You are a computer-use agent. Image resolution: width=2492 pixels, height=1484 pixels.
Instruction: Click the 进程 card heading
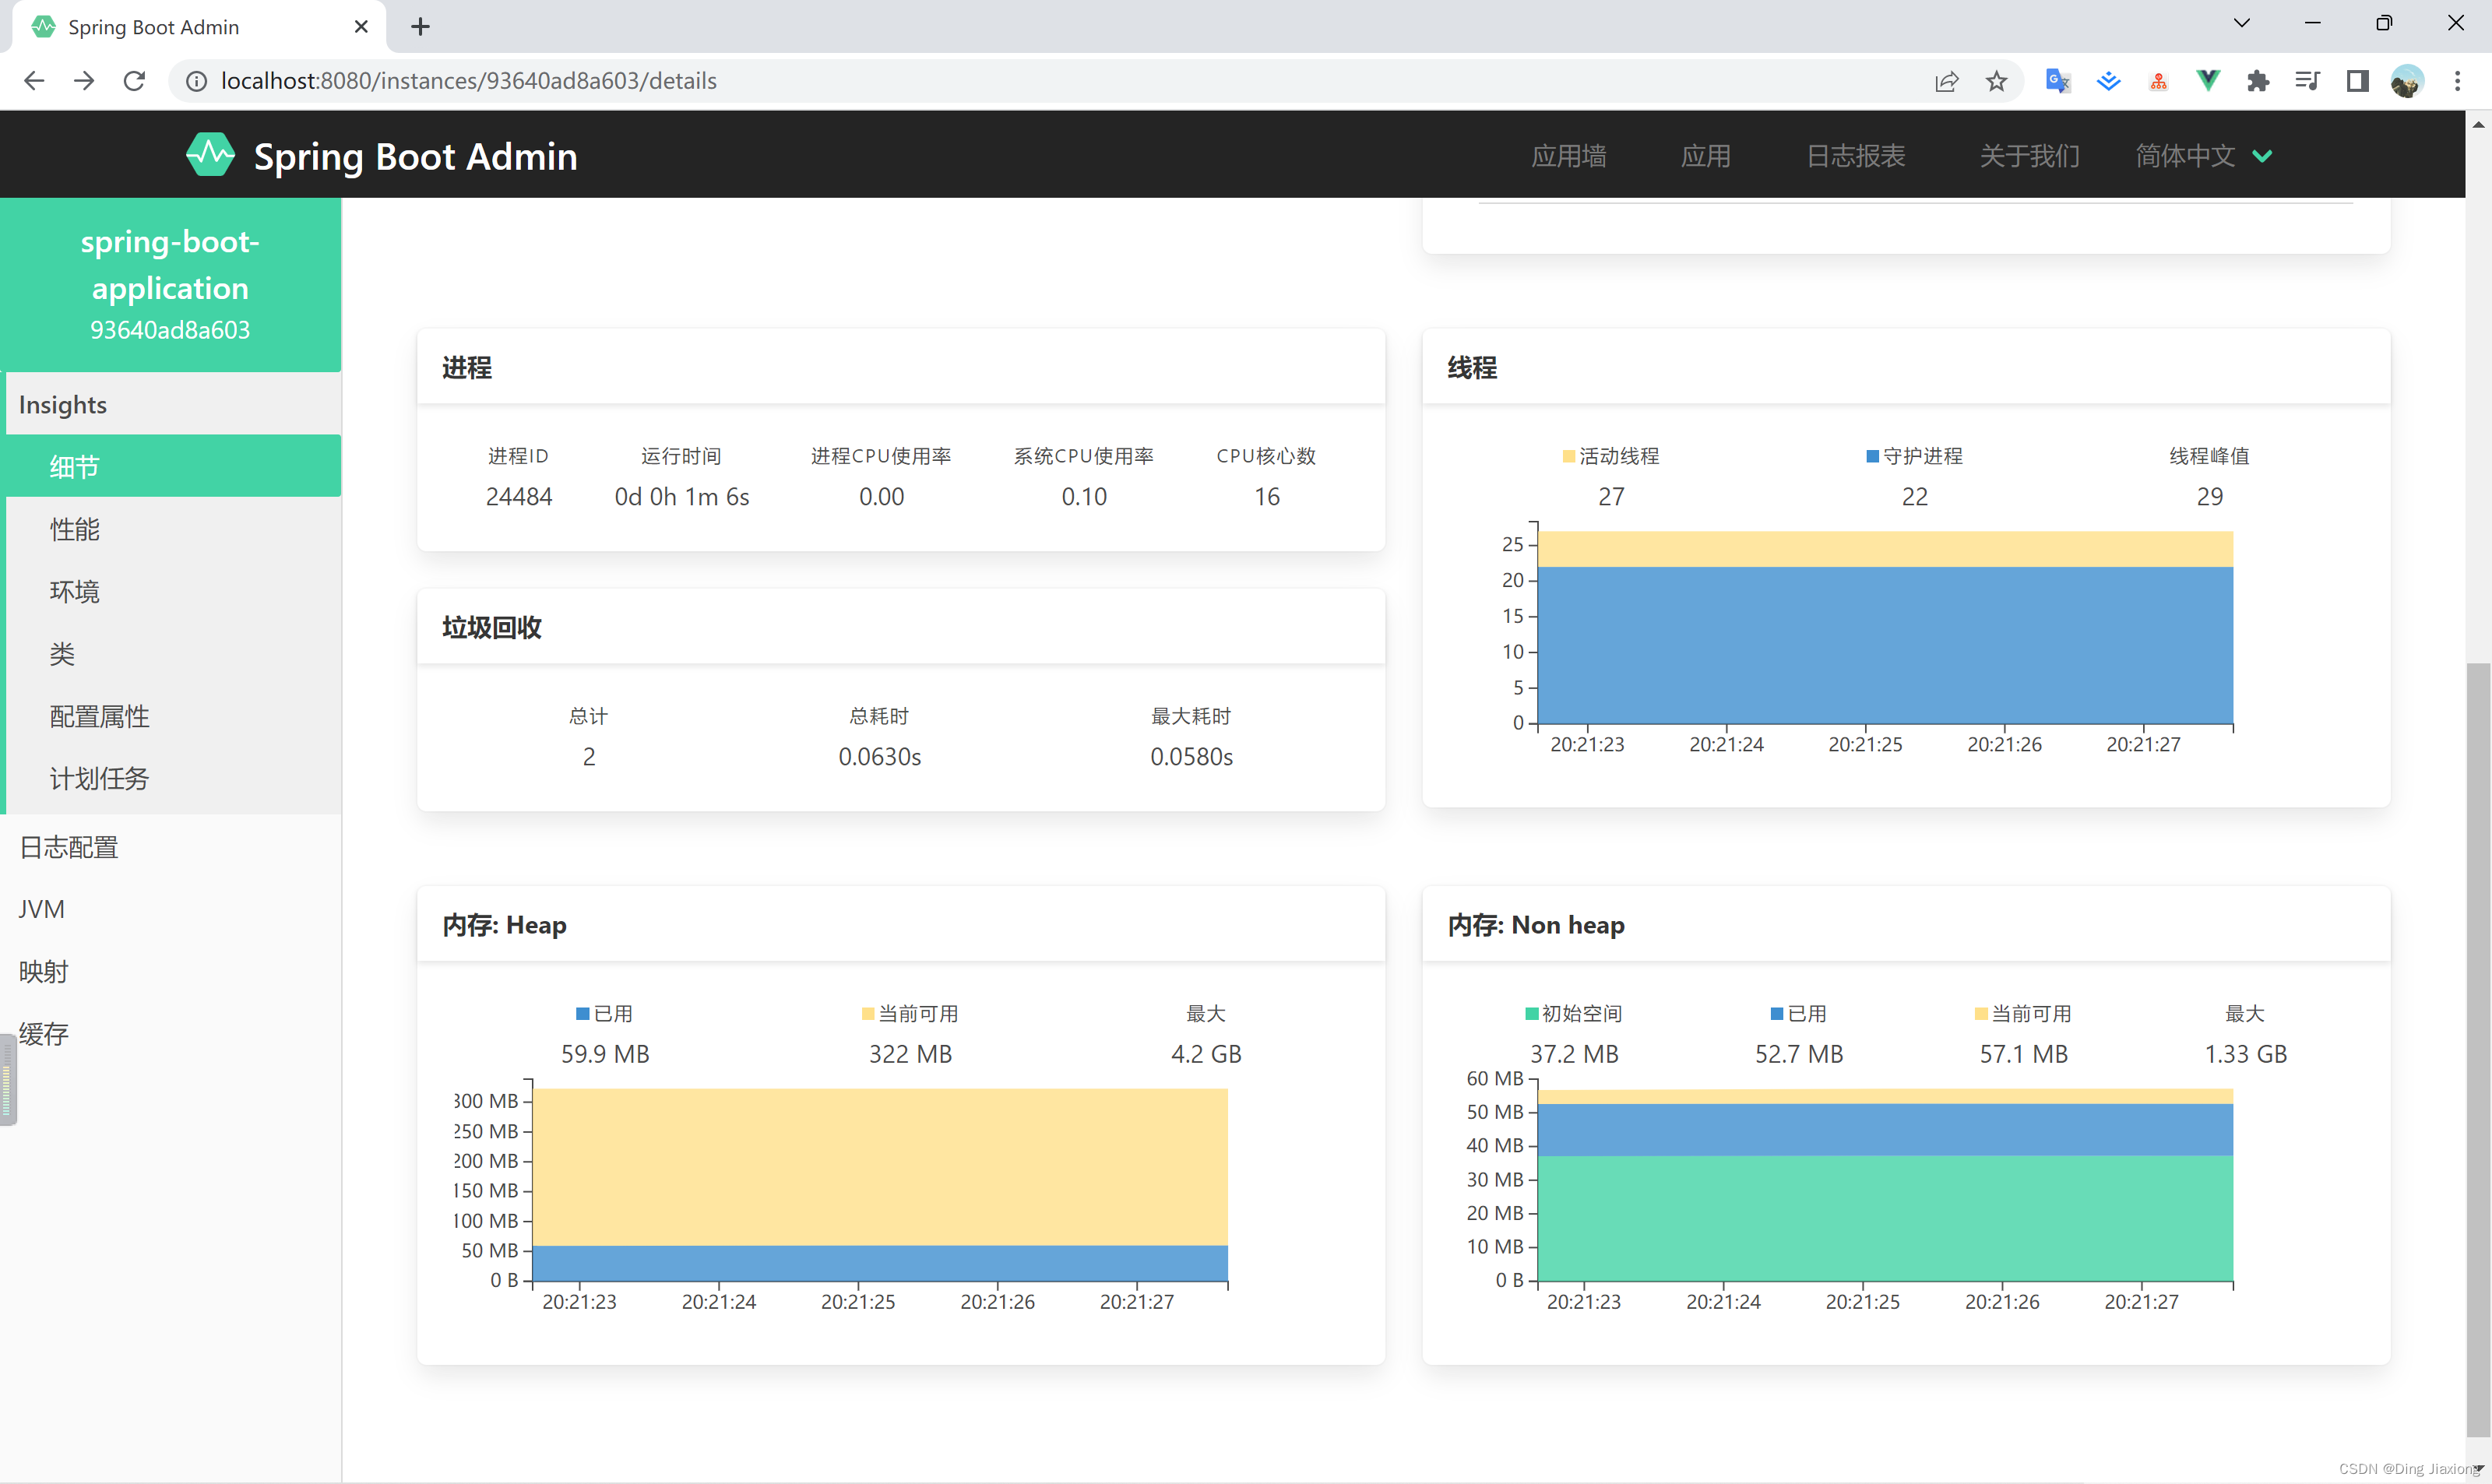[x=467, y=368]
